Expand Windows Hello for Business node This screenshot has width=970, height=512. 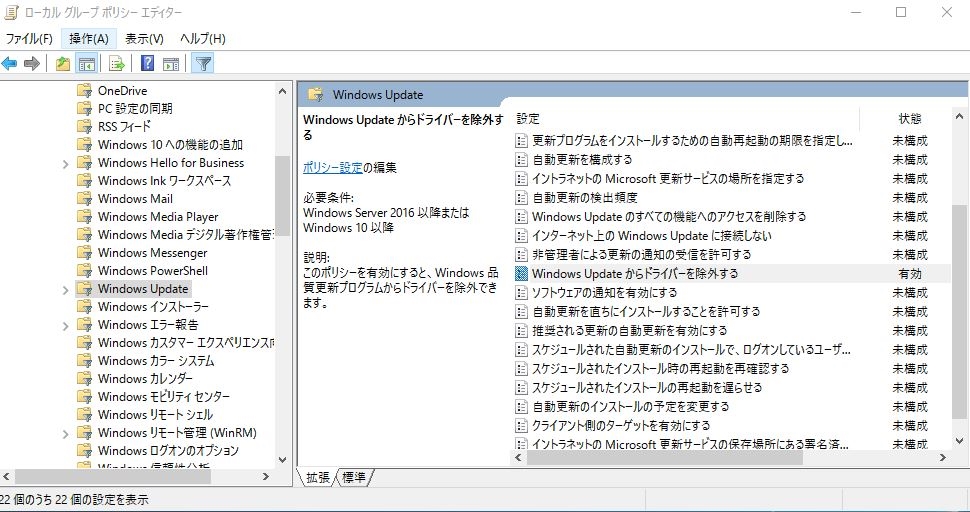(x=66, y=164)
